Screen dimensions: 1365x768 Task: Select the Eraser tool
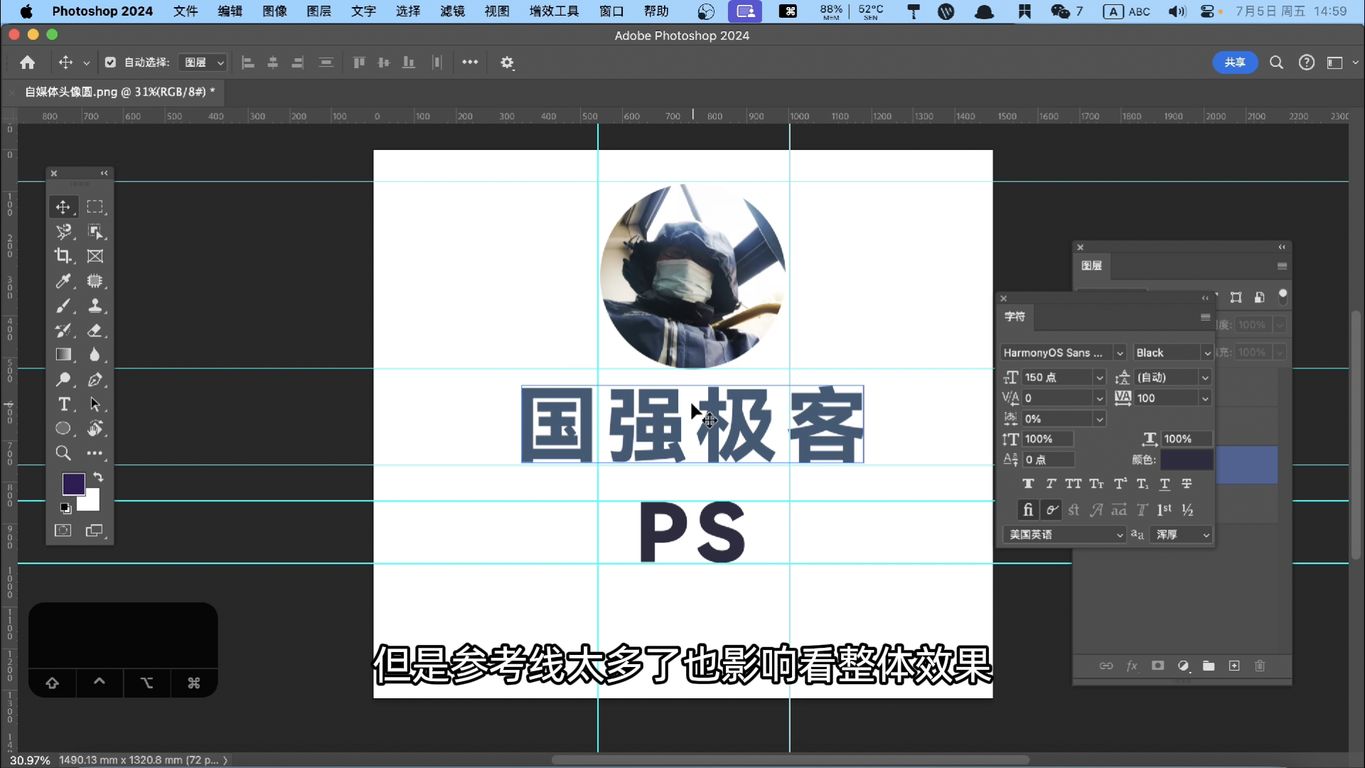(95, 330)
